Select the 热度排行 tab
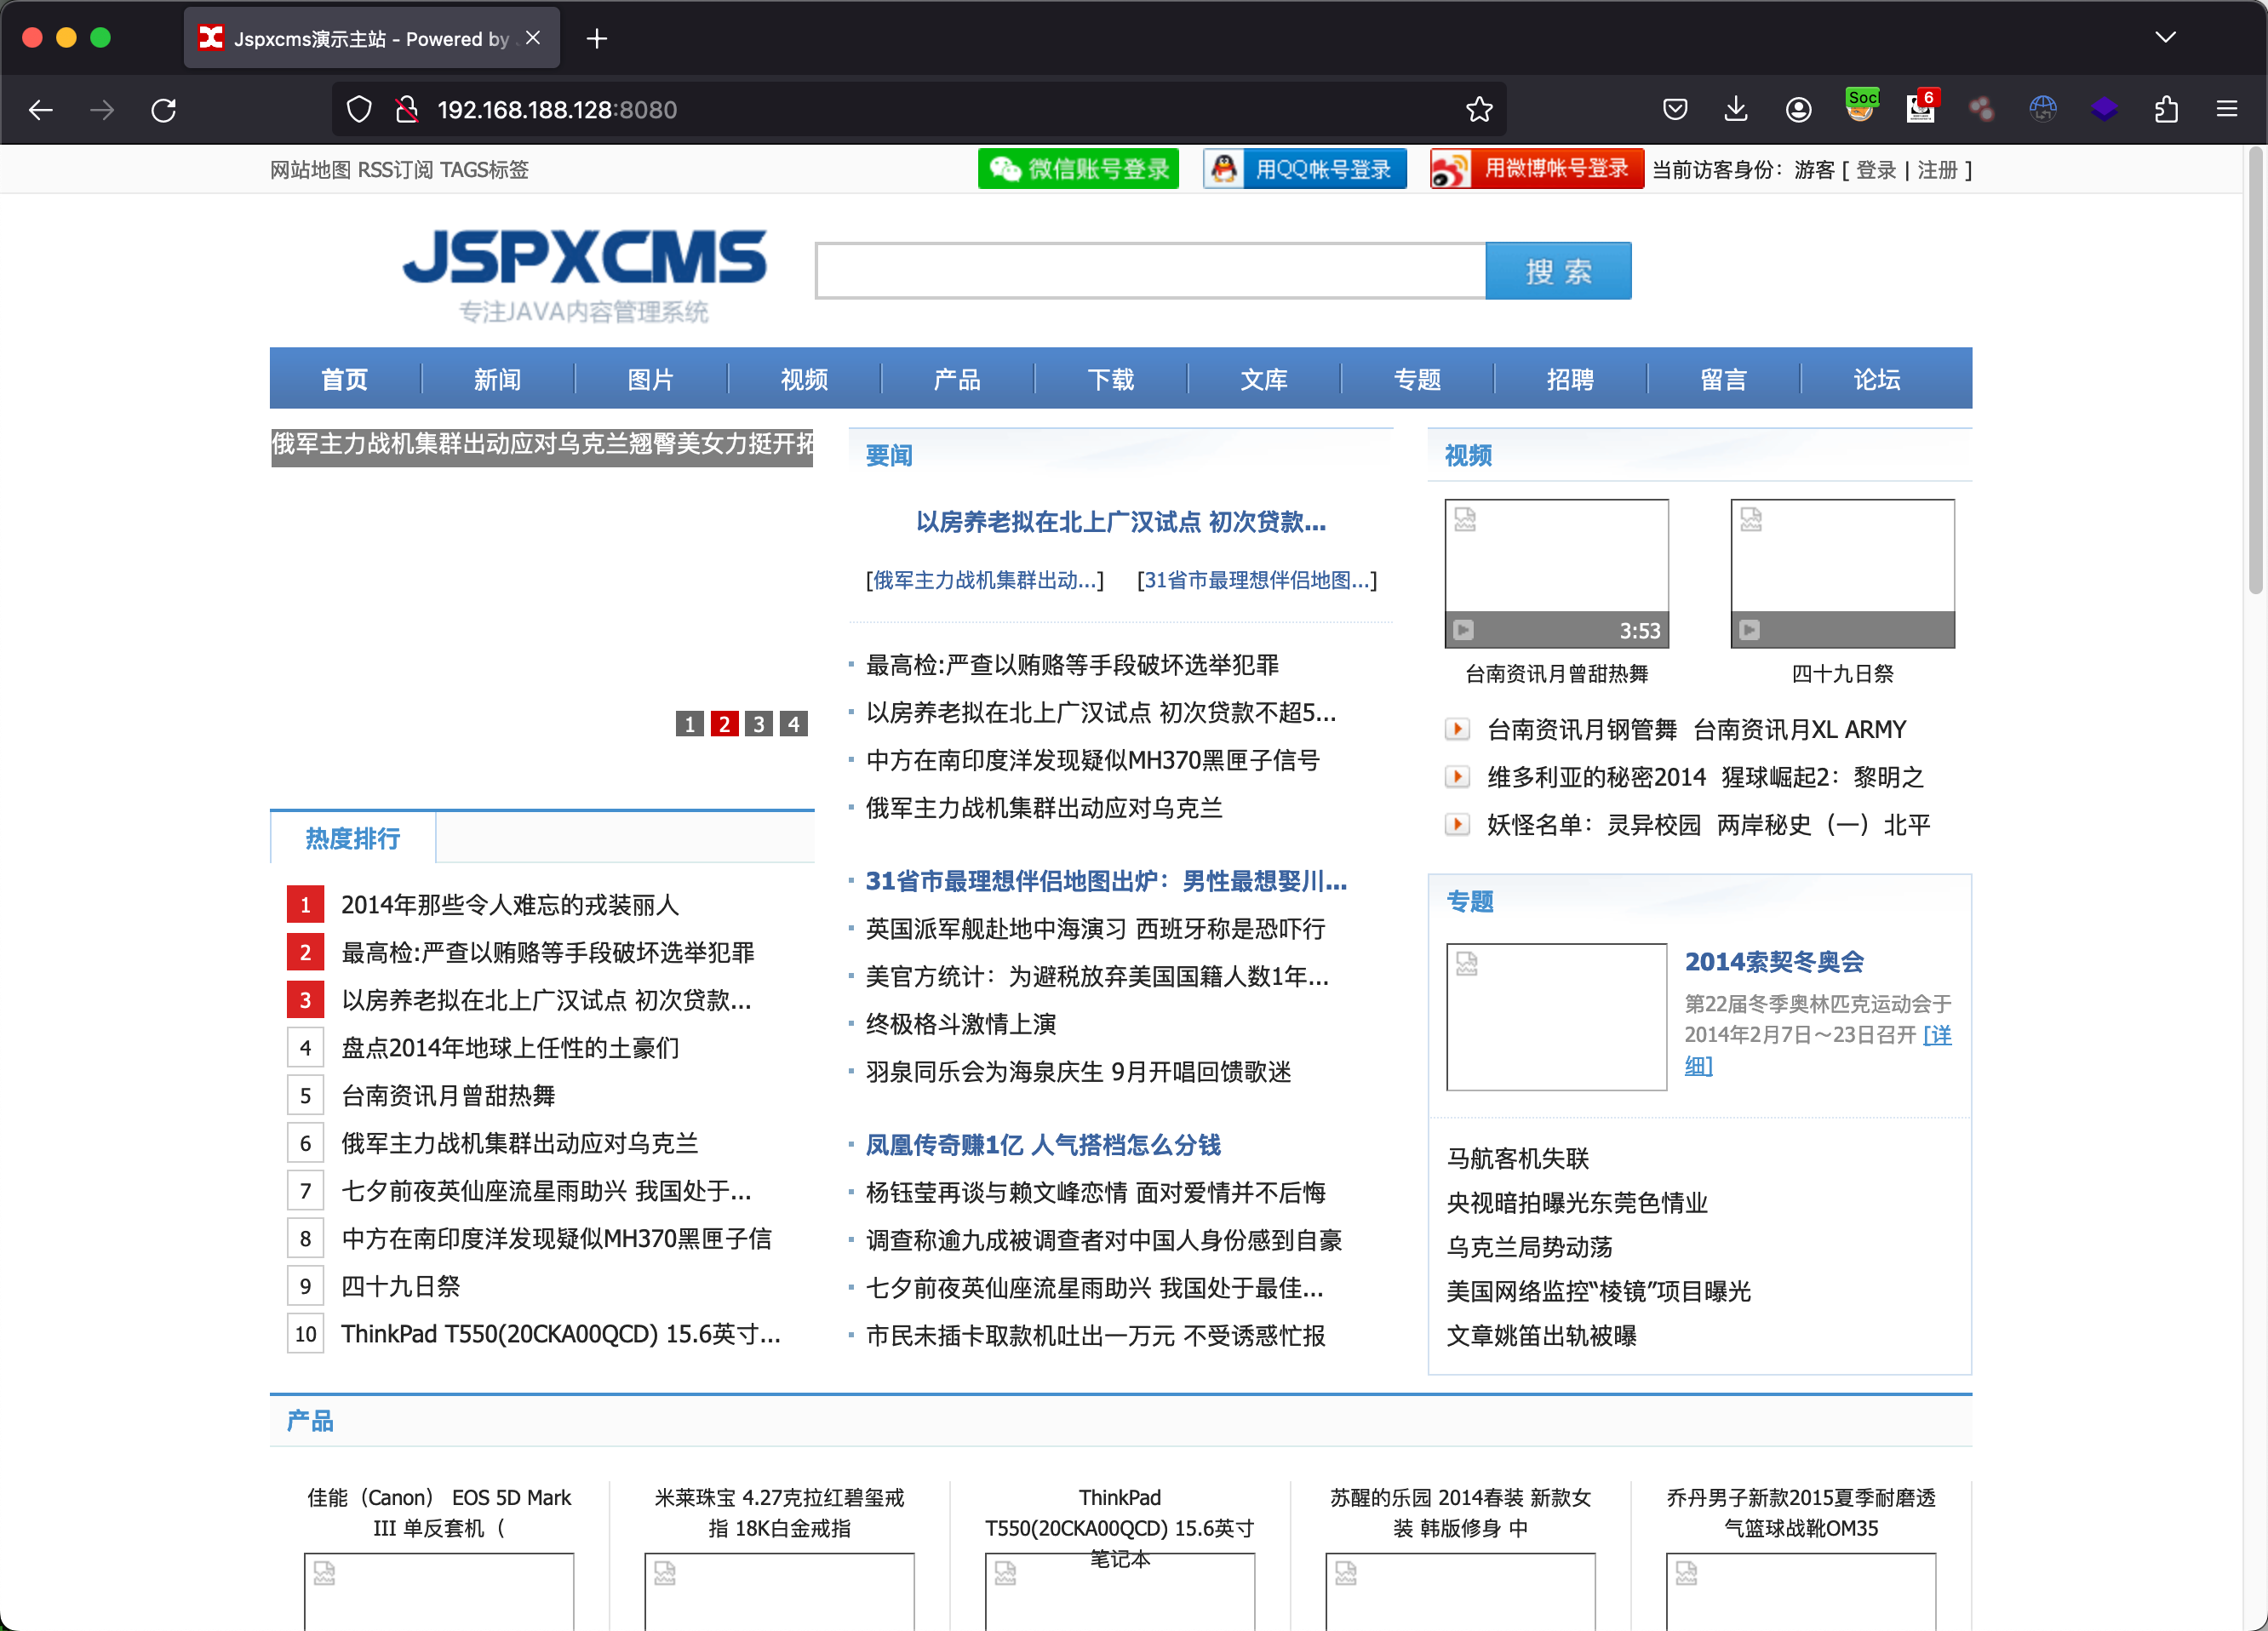2268x1631 pixels. click(352, 838)
